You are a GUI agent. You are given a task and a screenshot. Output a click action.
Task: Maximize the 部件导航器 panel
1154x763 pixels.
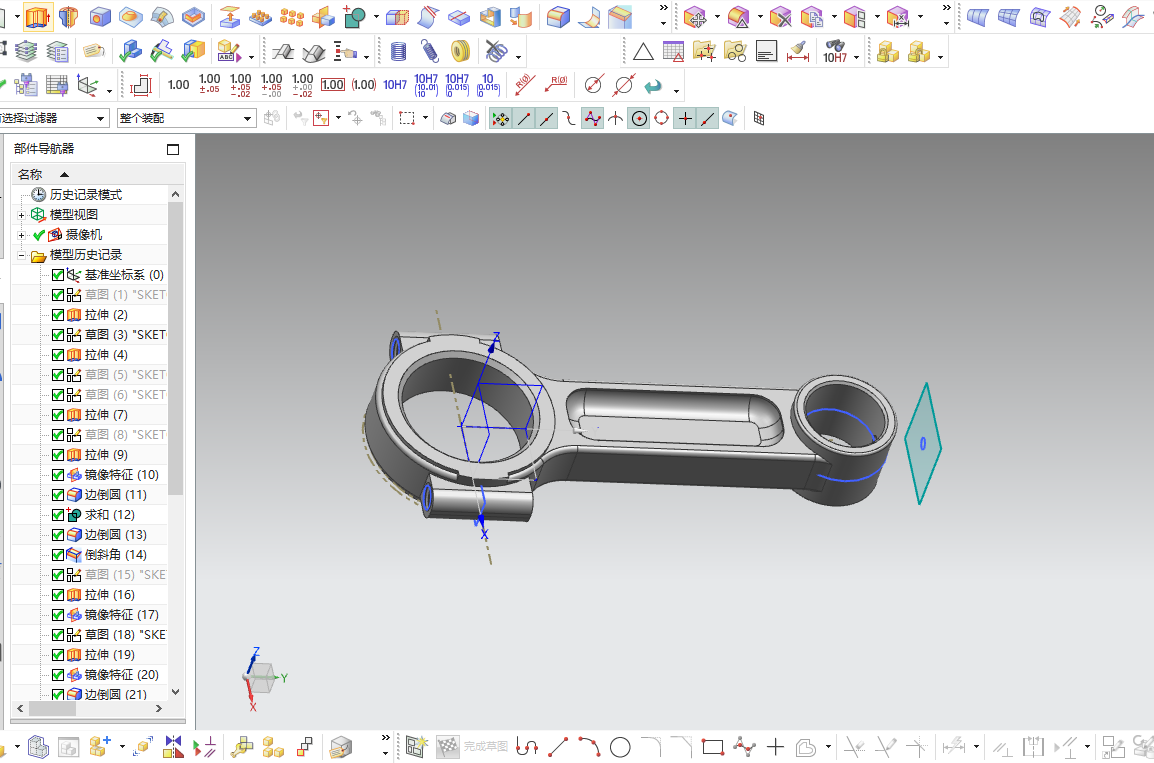click(173, 149)
